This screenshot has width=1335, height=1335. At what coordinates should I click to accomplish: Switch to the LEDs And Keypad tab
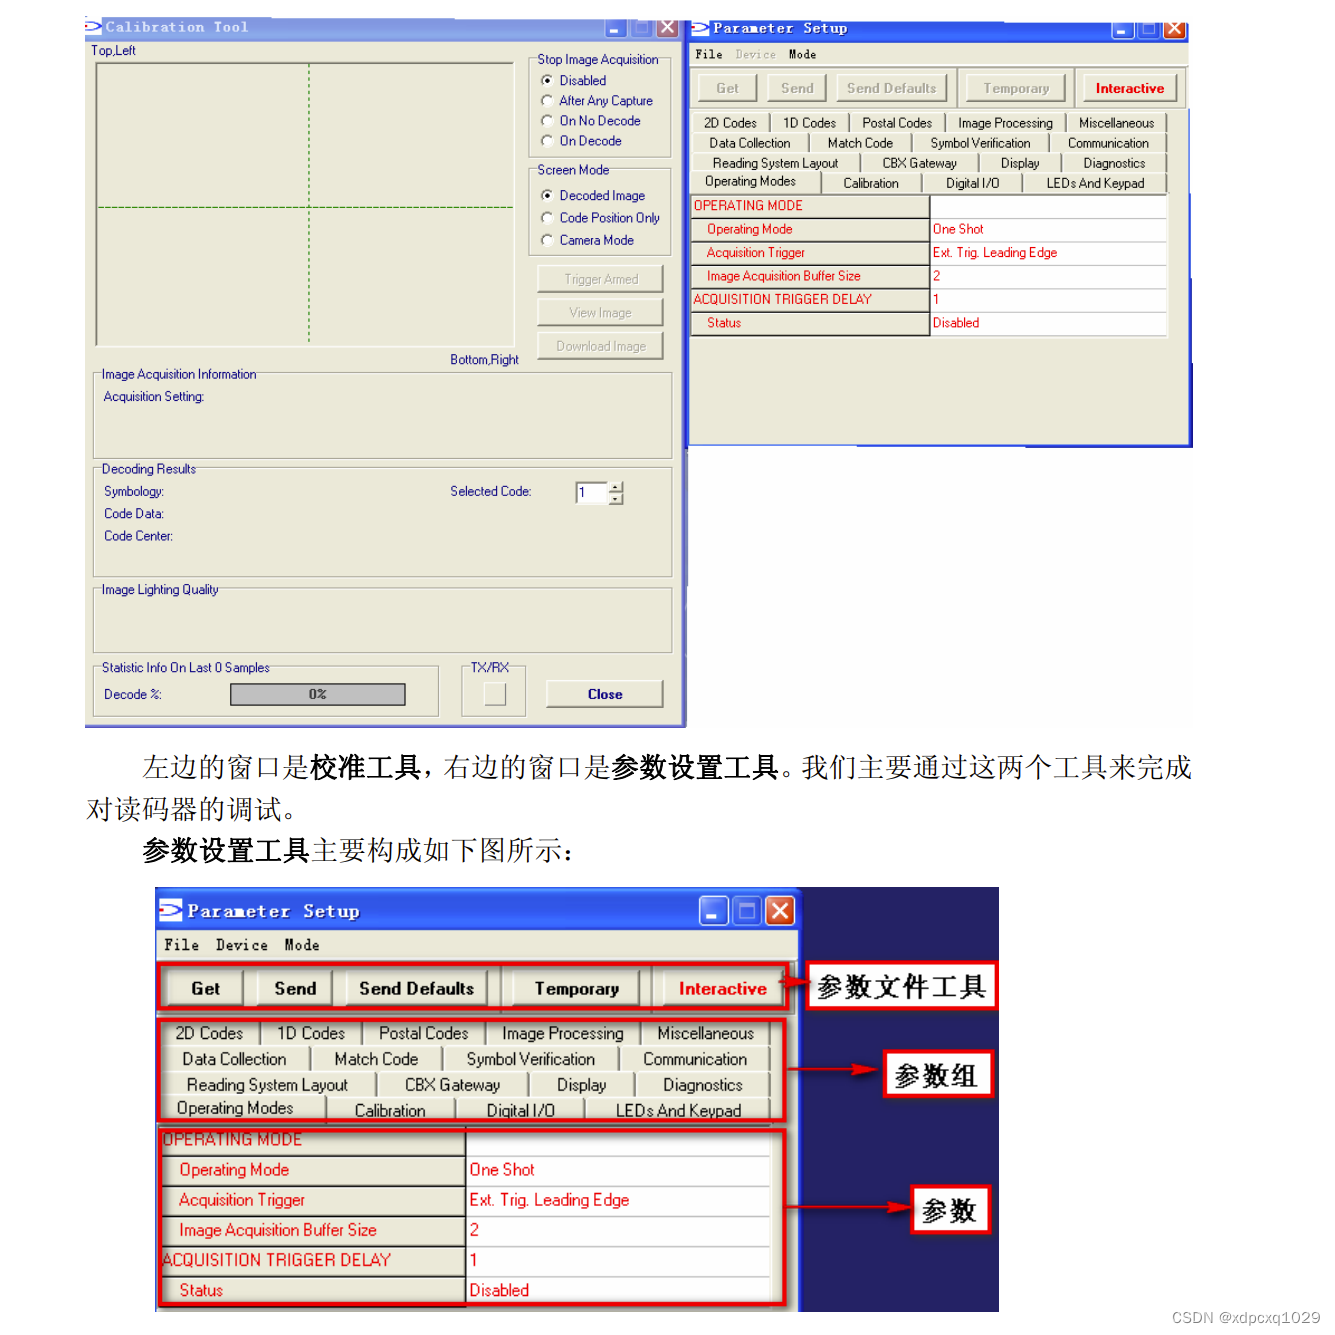click(1095, 183)
